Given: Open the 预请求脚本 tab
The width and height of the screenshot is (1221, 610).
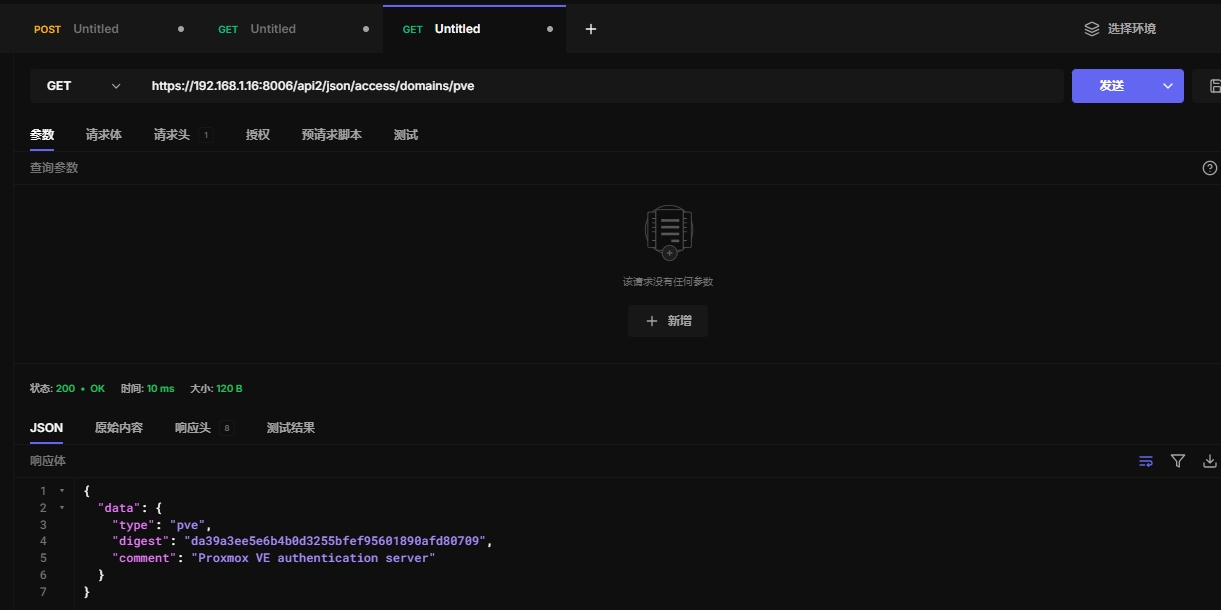Looking at the screenshot, I should [x=332, y=135].
